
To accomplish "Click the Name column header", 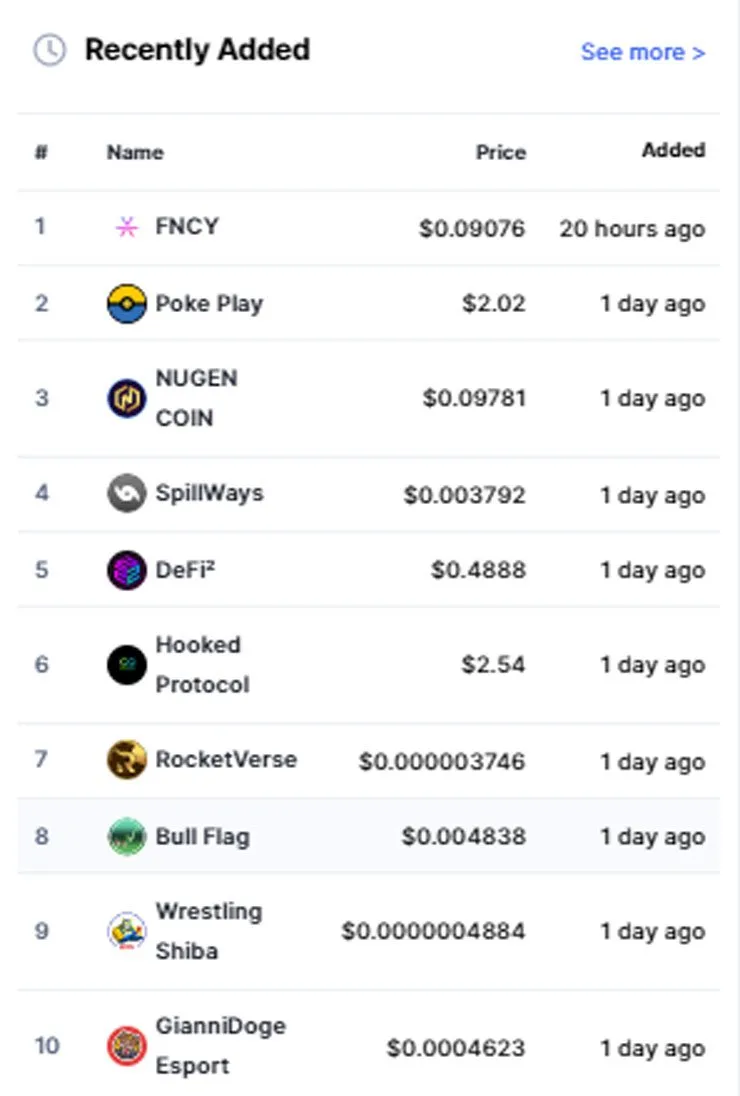I will (135, 152).
